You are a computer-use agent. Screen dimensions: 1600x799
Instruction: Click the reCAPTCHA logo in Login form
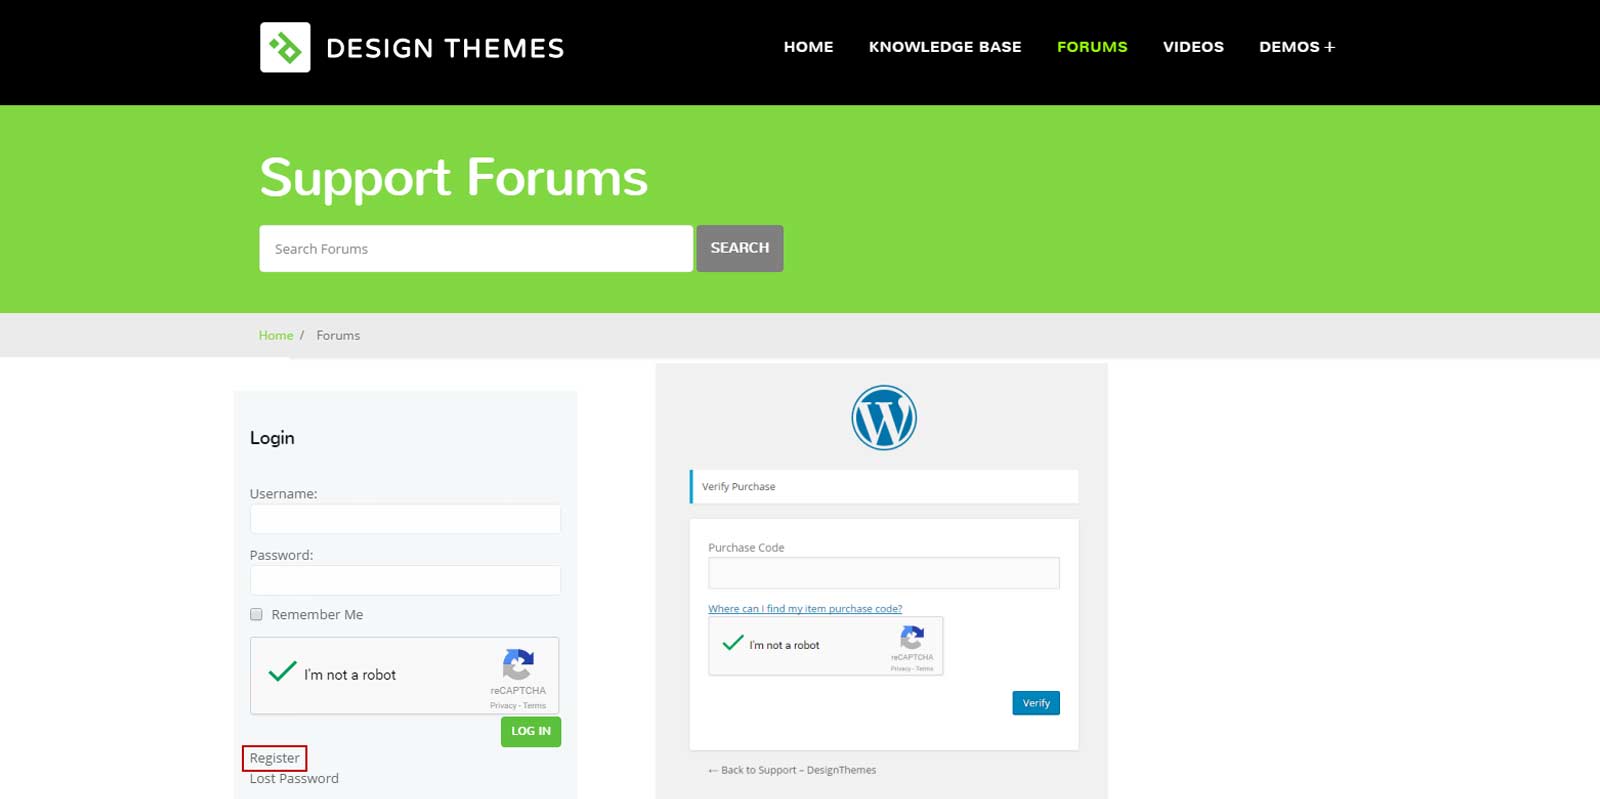[518, 665]
